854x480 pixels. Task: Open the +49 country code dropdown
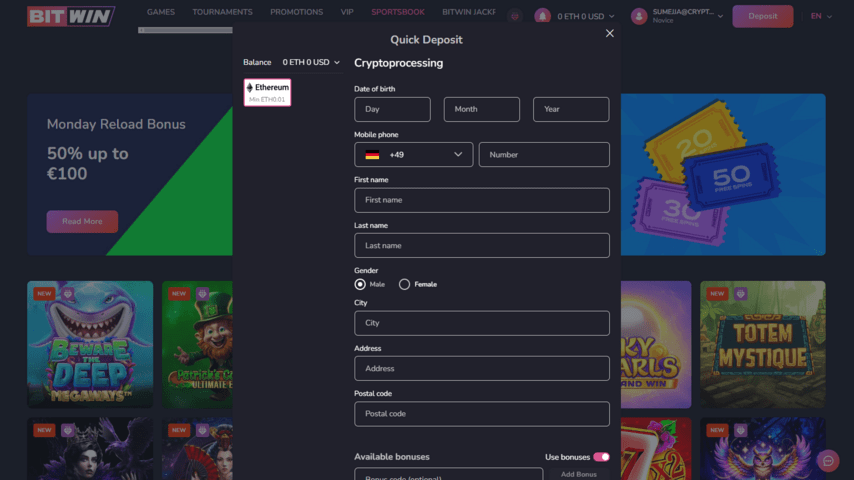(413, 155)
